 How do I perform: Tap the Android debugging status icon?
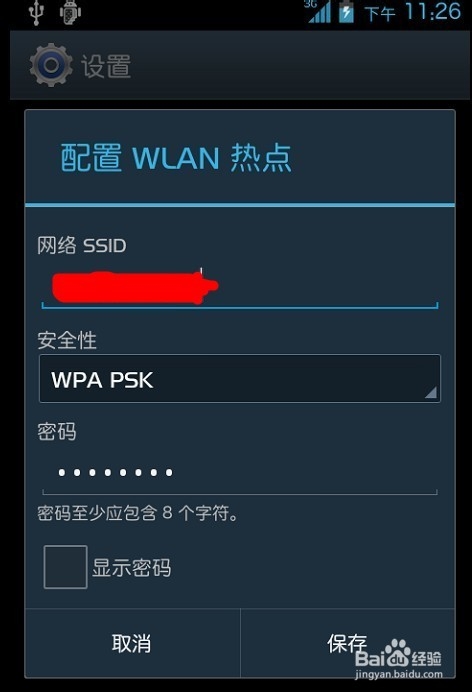(70, 12)
